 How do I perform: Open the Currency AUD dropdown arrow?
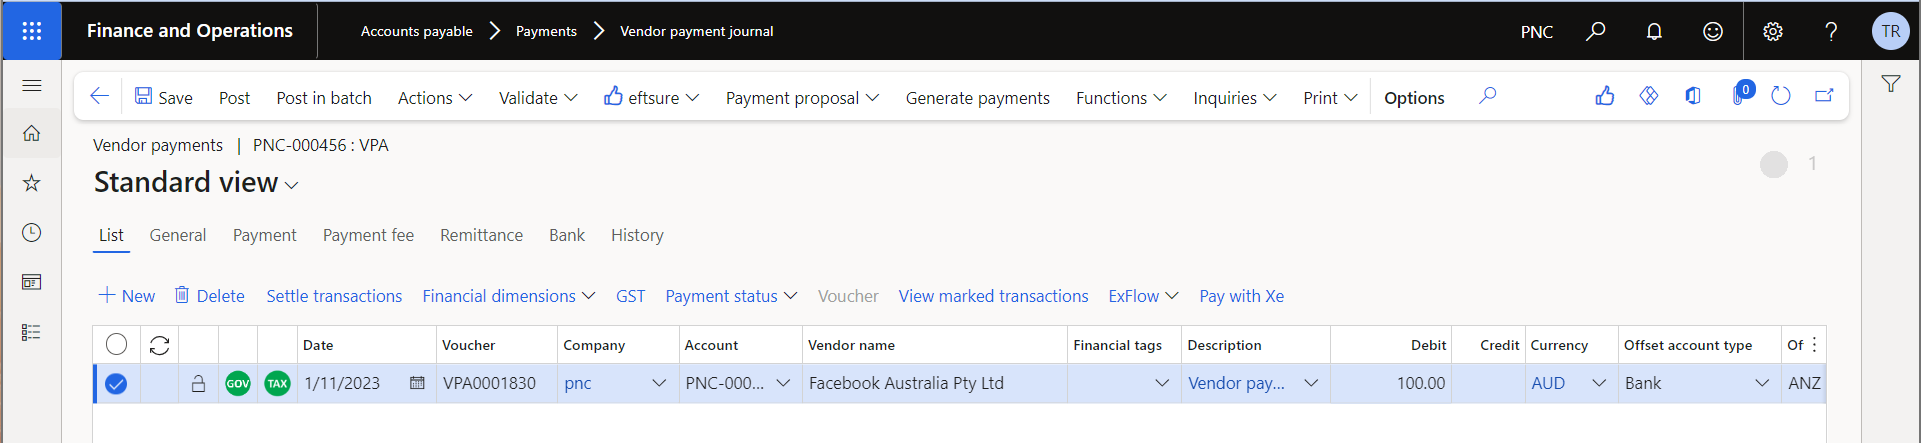tap(1599, 383)
